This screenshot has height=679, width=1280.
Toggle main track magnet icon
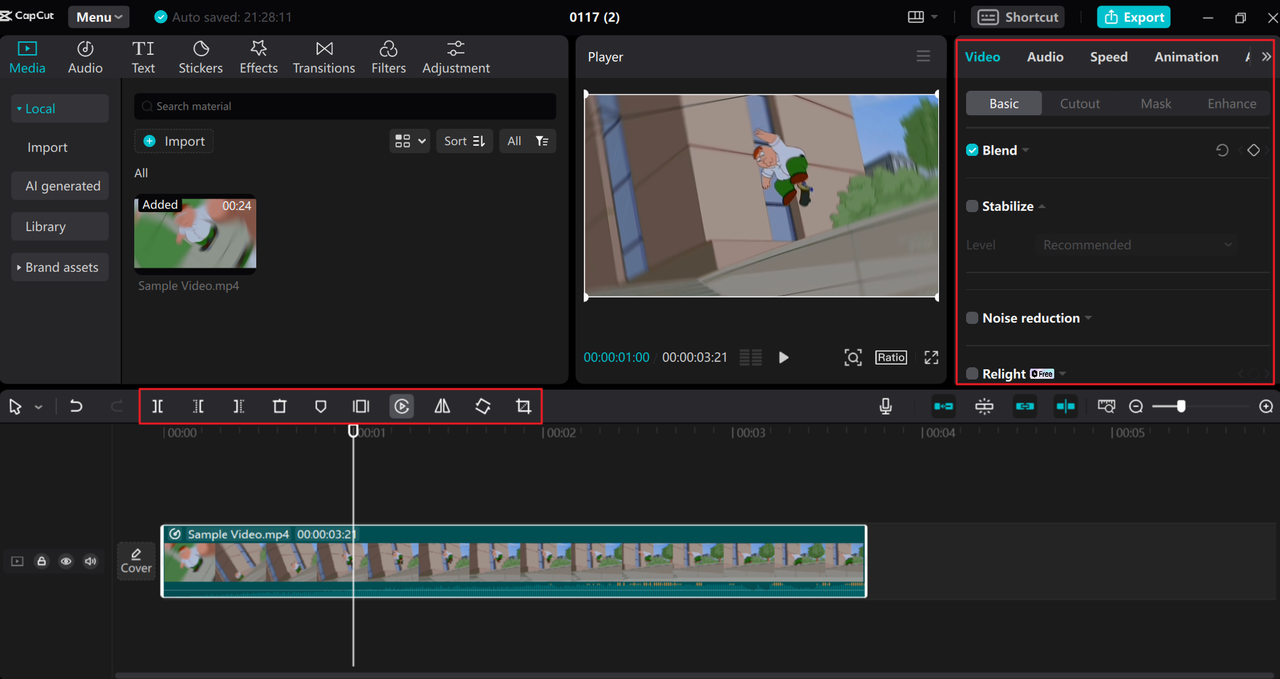(x=943, y=406)
